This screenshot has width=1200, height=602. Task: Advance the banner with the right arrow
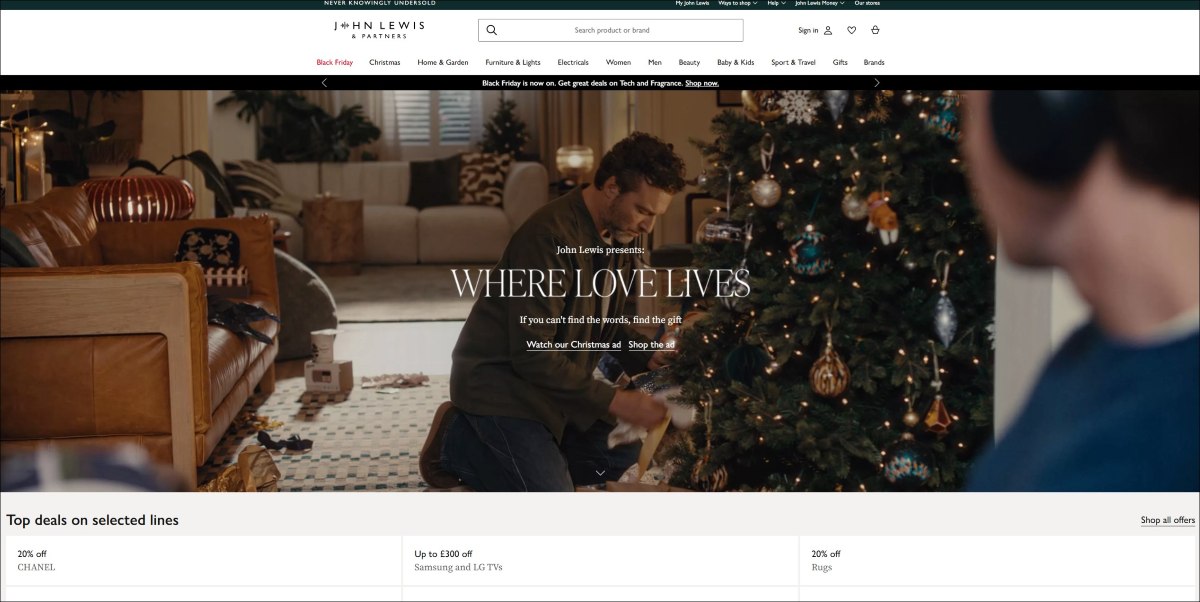point(877,82)
